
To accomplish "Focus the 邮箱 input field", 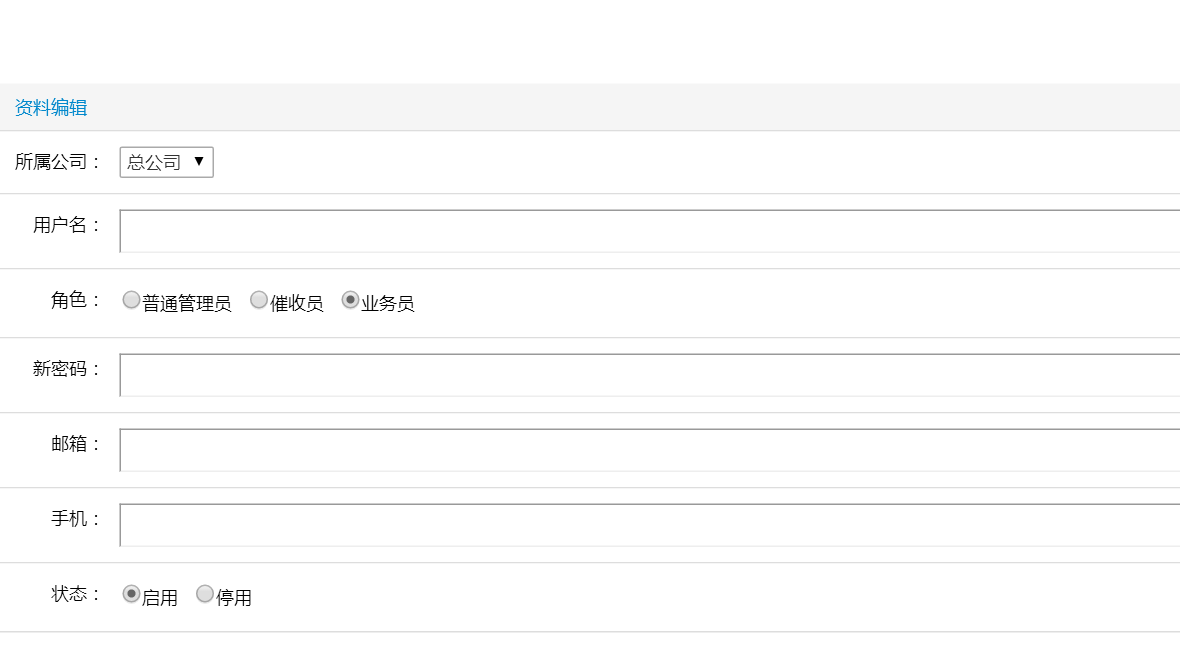I will [650, 450].
